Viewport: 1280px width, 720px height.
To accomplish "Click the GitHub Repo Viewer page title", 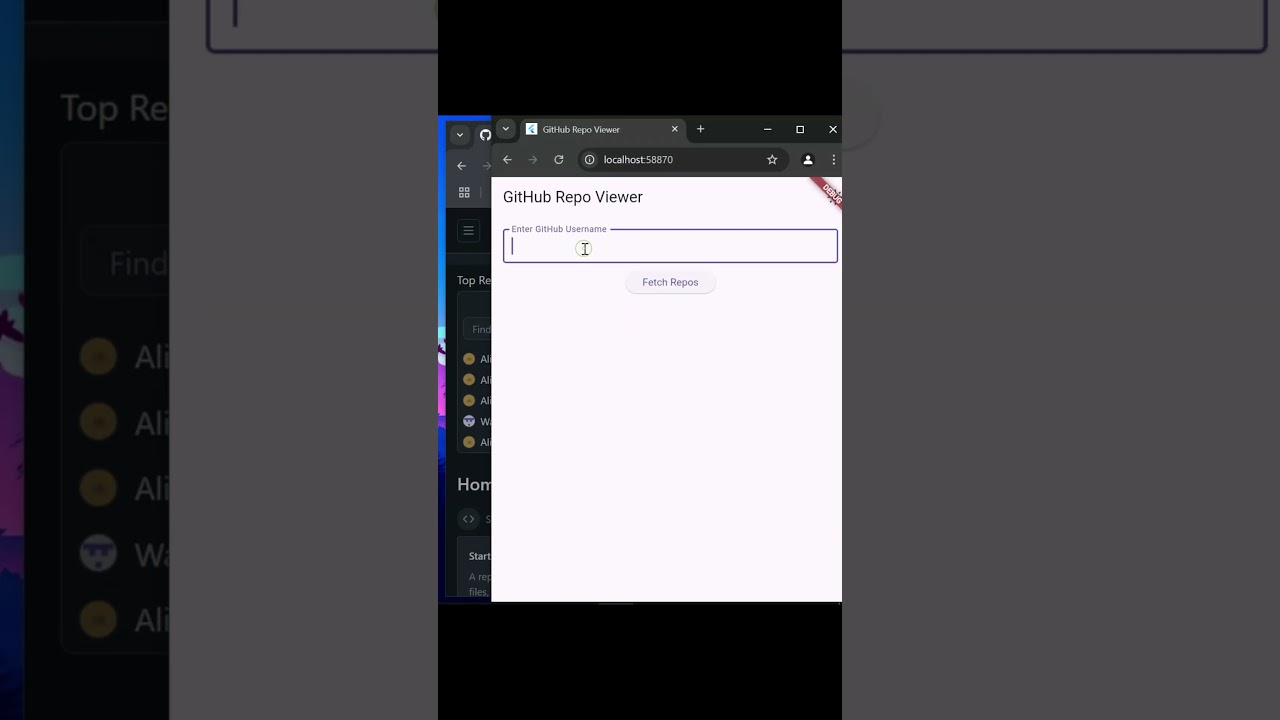I will click(573, 197).
